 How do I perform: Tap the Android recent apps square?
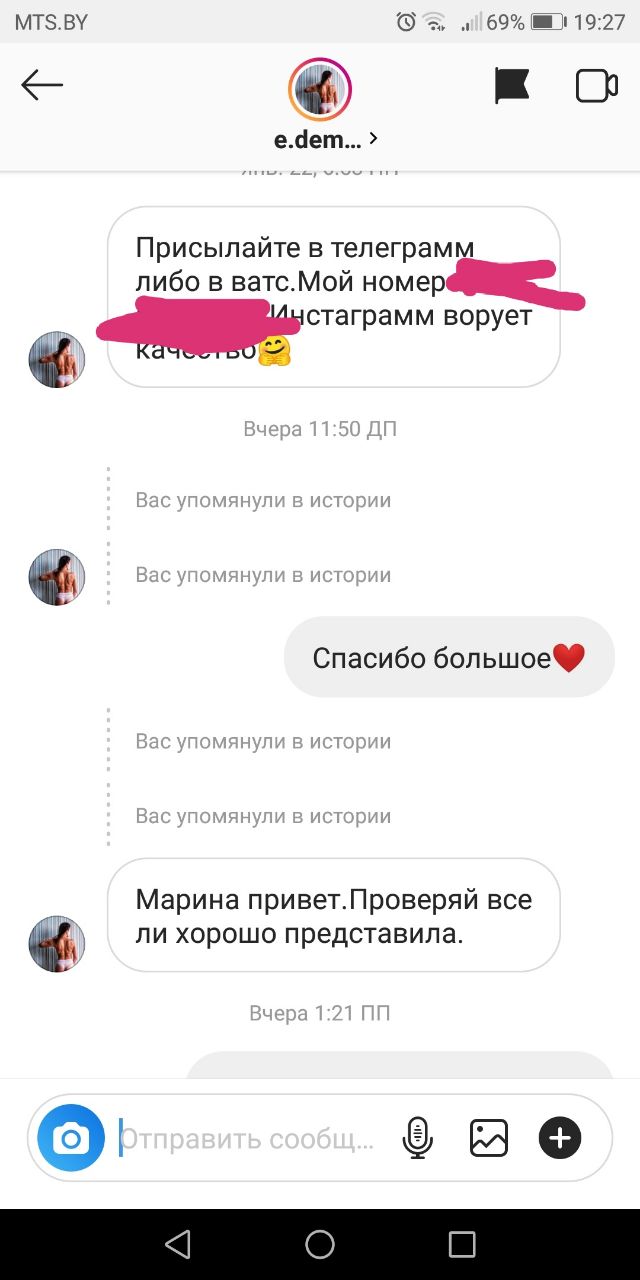462,1244
